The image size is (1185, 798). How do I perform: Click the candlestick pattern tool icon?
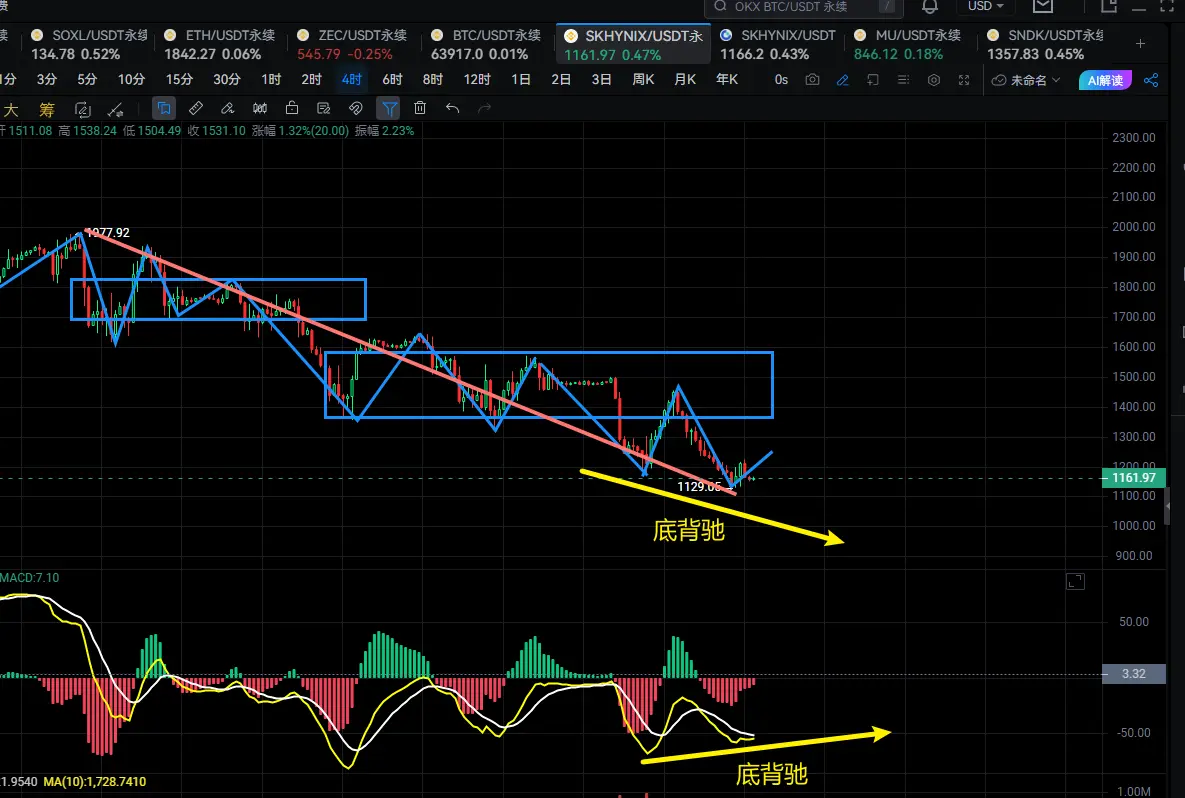pos(260,109)
